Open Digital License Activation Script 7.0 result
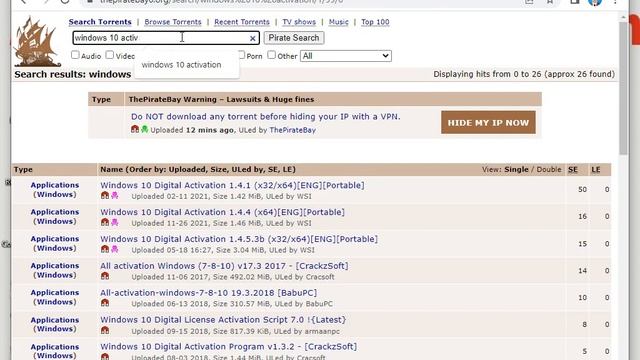640x360 pixels. pos(223,320)
